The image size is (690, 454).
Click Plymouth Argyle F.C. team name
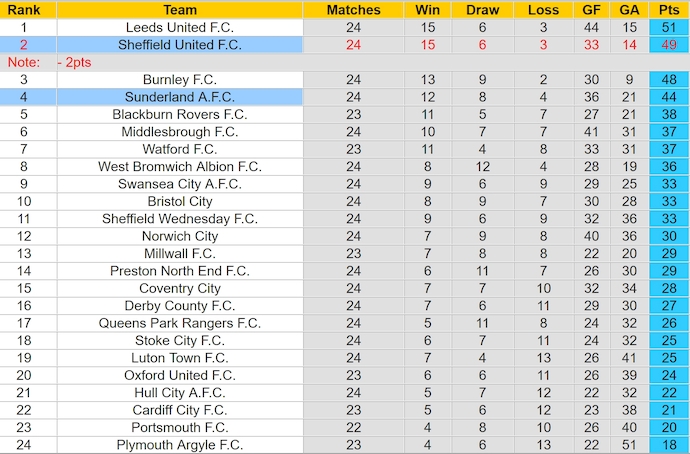point(180,445)
